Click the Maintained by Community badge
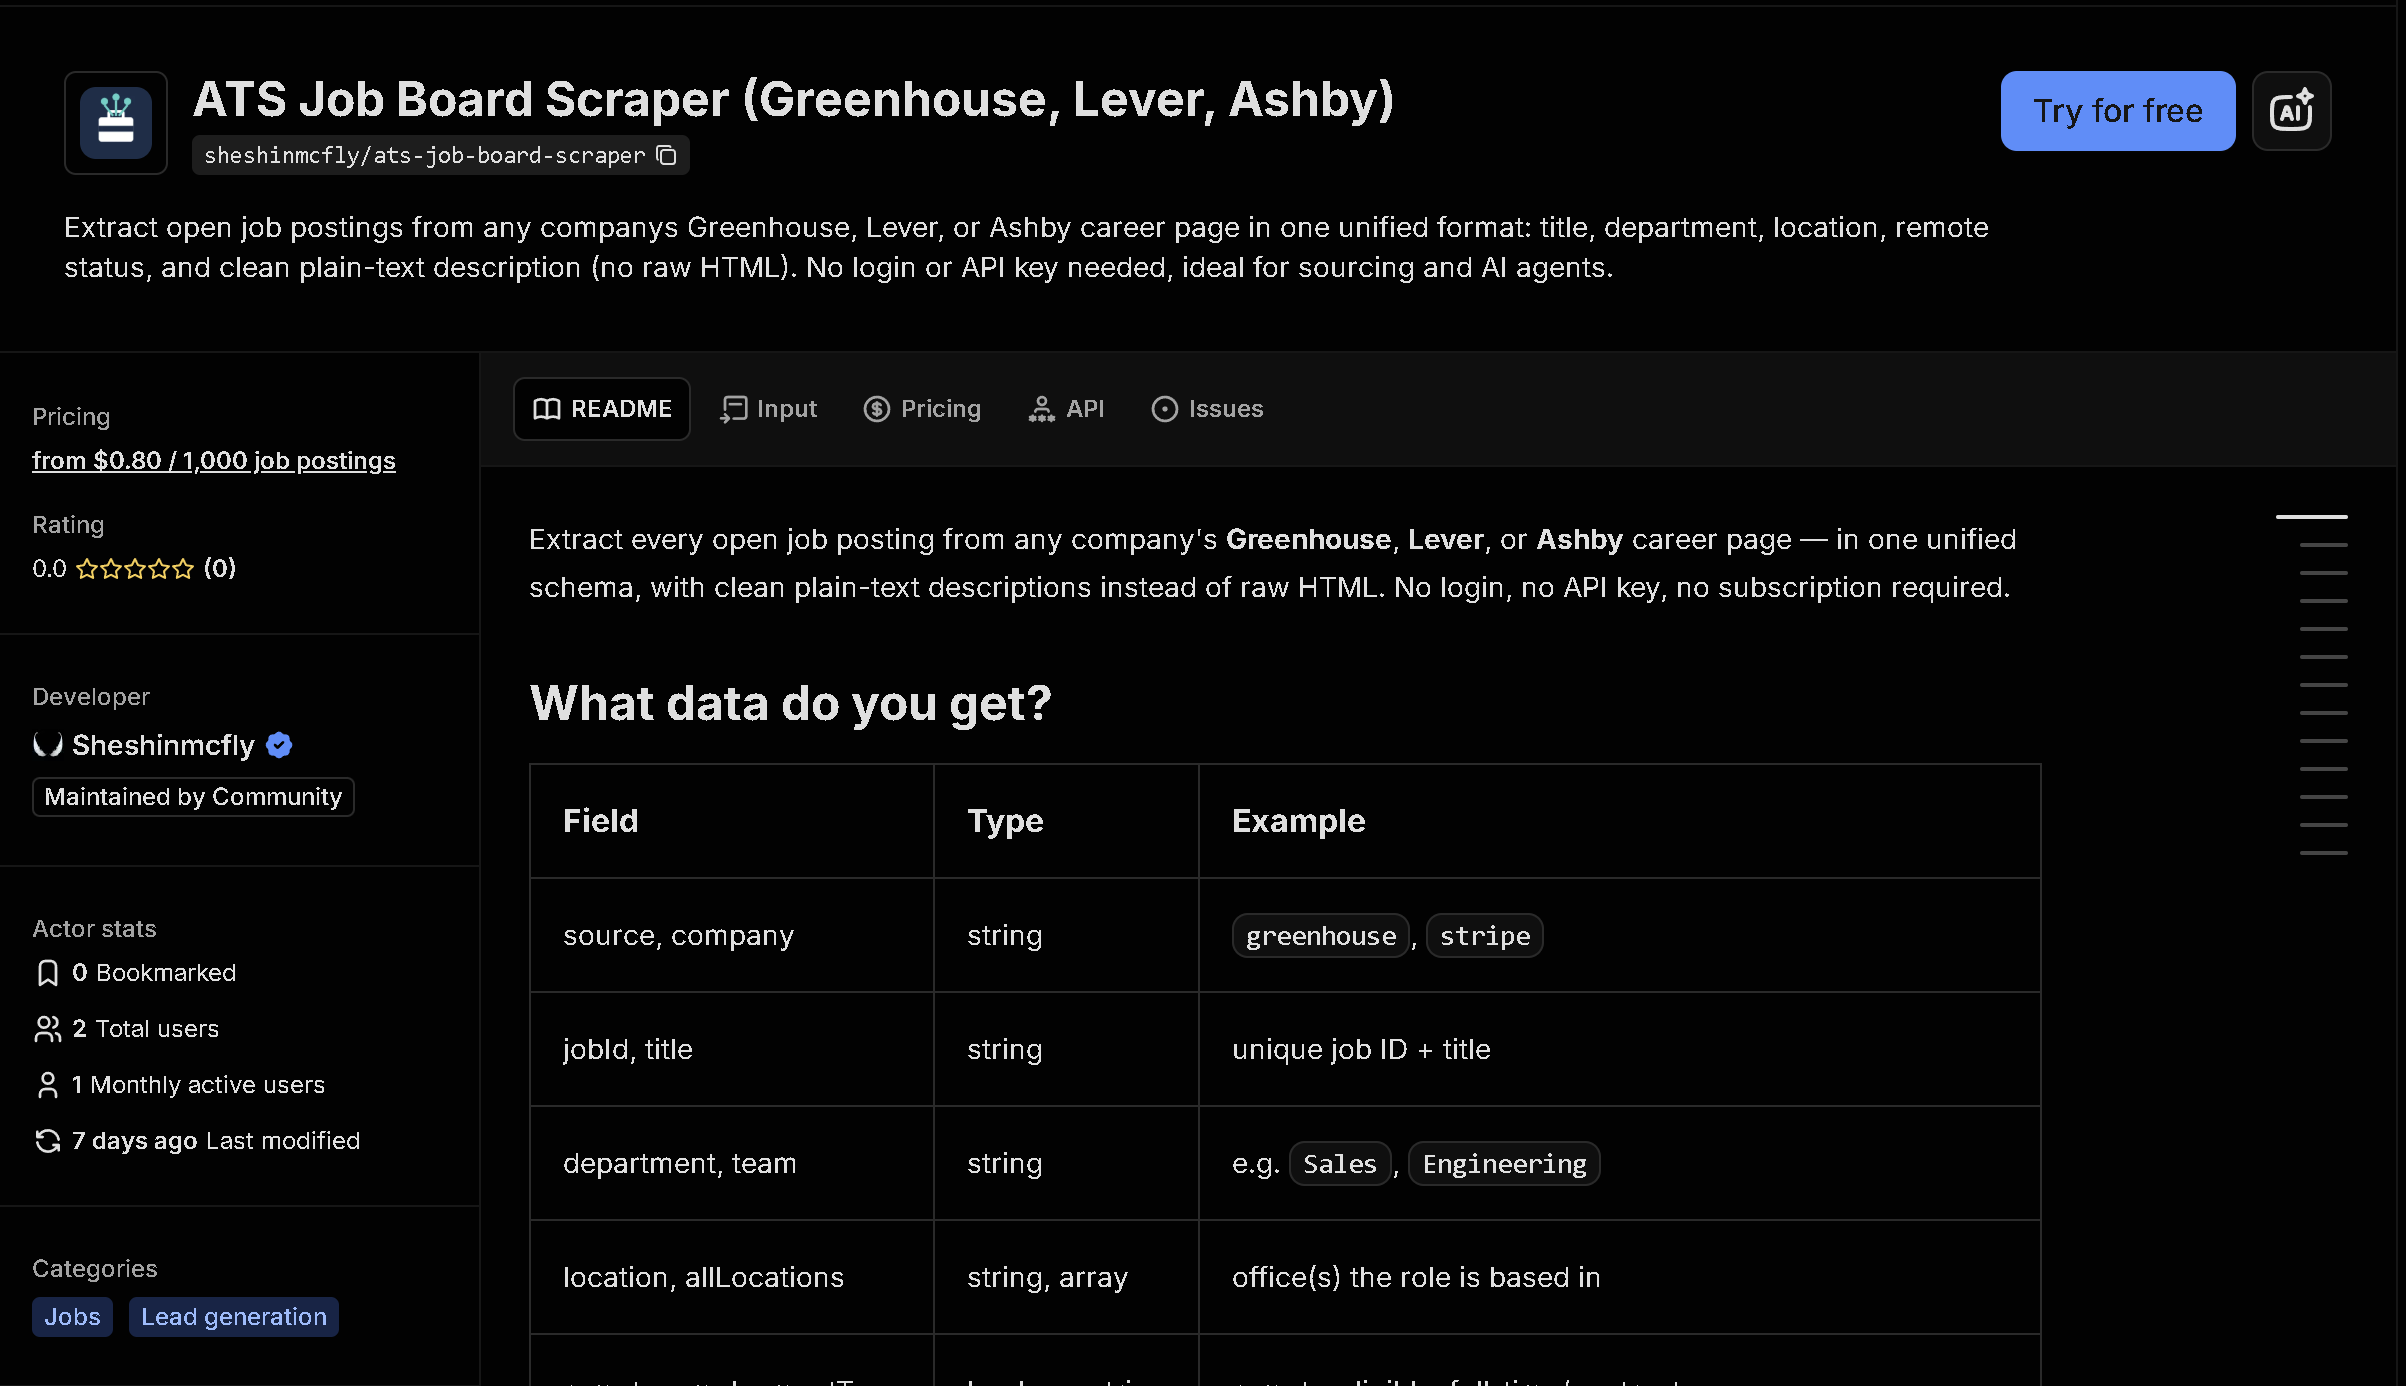Viewport: 2406px width, 1386px height. coord(193,797)
